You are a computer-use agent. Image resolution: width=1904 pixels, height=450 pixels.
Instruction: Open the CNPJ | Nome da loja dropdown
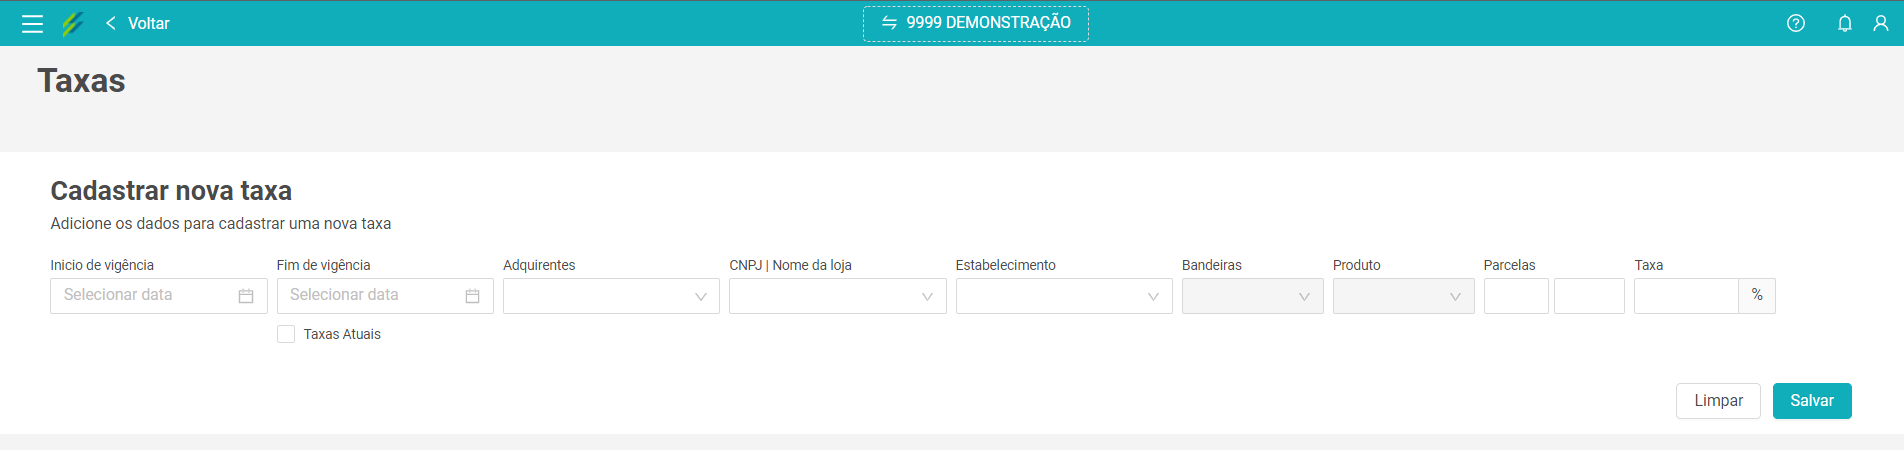click(x=838, y=296)
